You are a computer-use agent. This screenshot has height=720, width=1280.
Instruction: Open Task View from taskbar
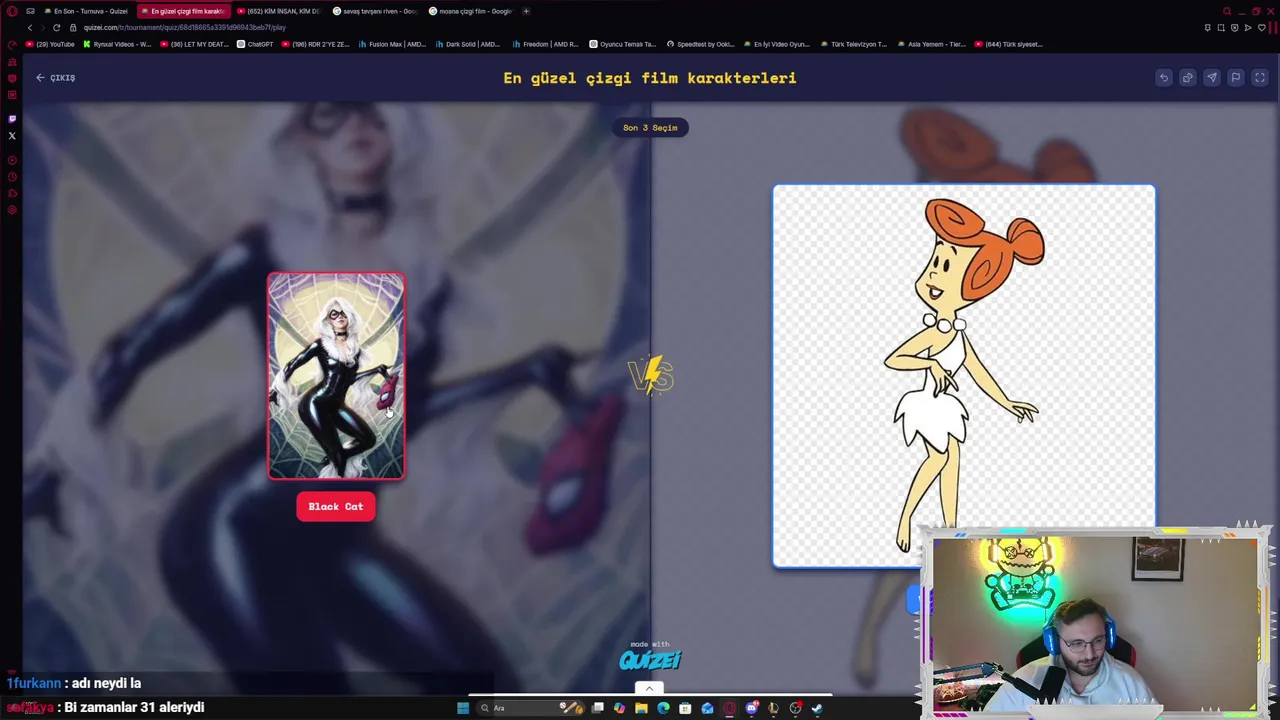pyautogui.click(x=598, y=708)
